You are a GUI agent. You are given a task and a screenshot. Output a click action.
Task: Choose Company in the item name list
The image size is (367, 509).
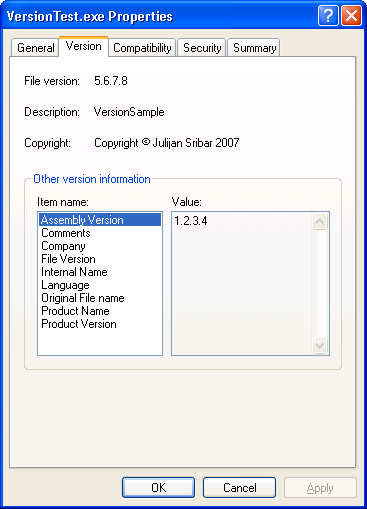point(100,246)
